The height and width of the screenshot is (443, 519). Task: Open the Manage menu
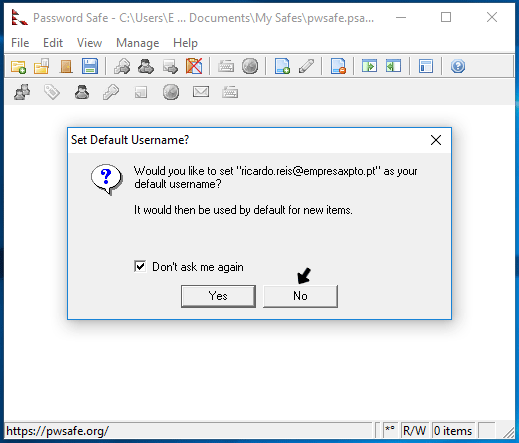pyautogui.click(x=138, y=43)
